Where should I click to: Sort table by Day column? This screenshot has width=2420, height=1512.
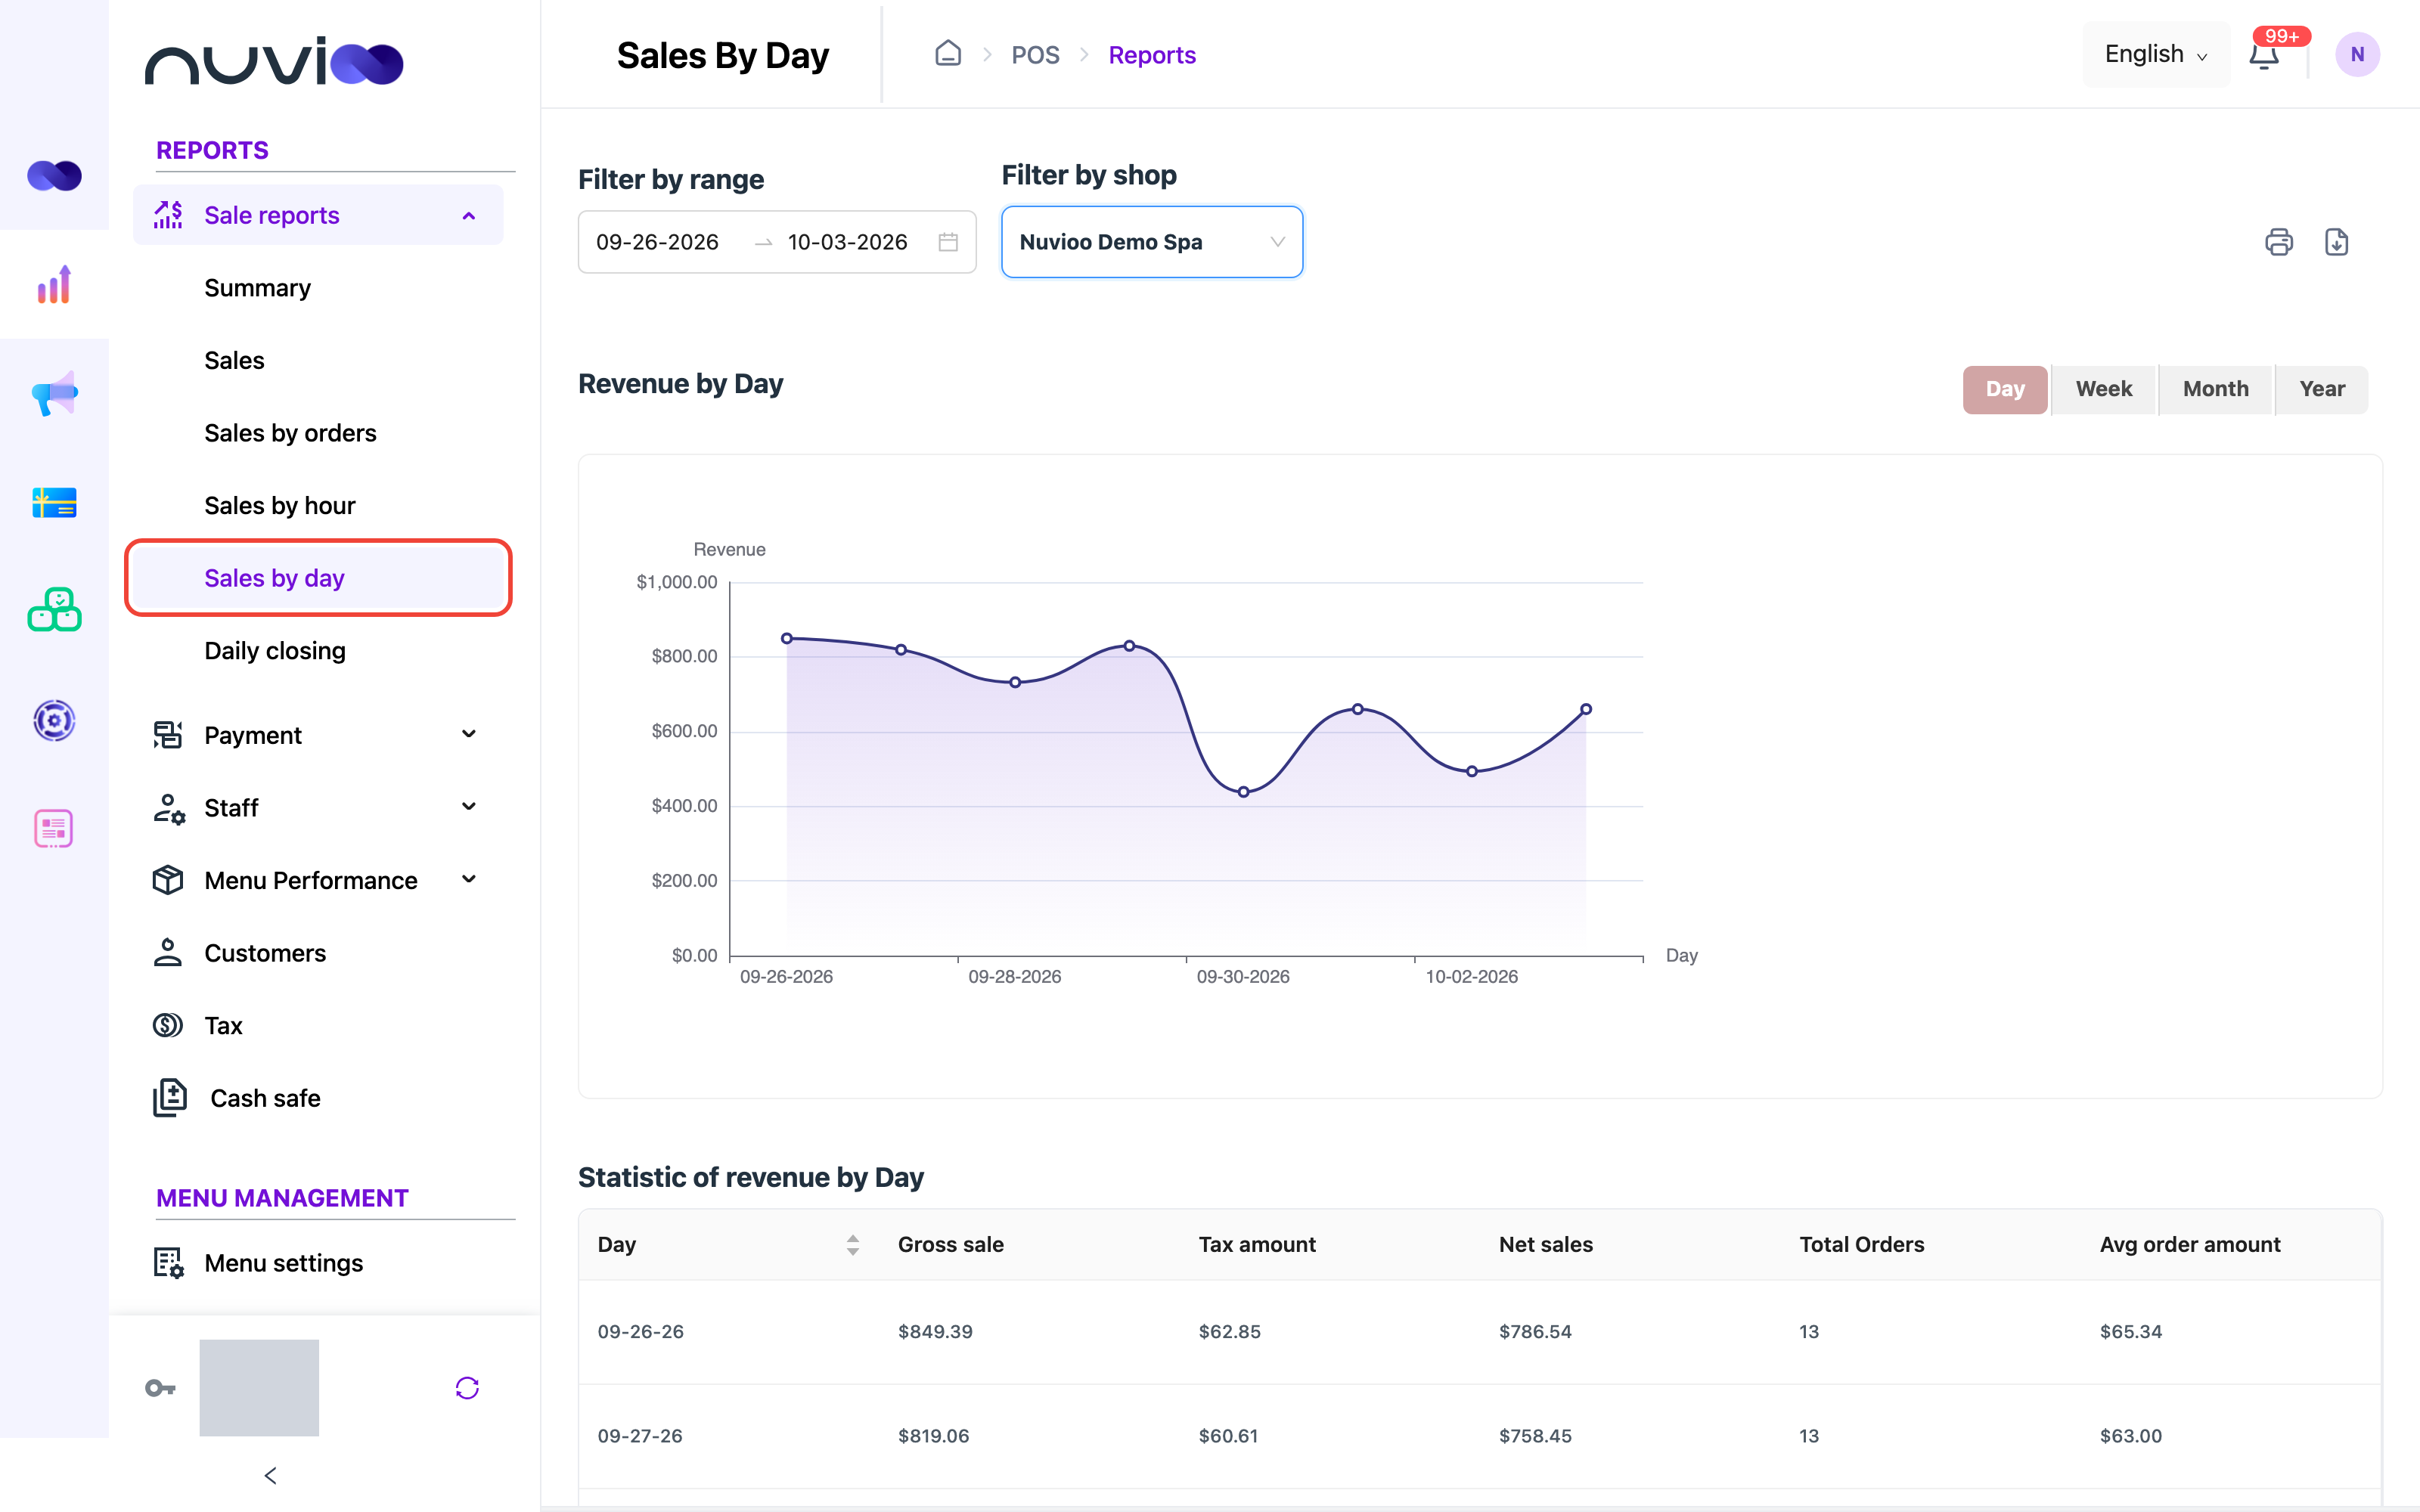click(852, 1244)
